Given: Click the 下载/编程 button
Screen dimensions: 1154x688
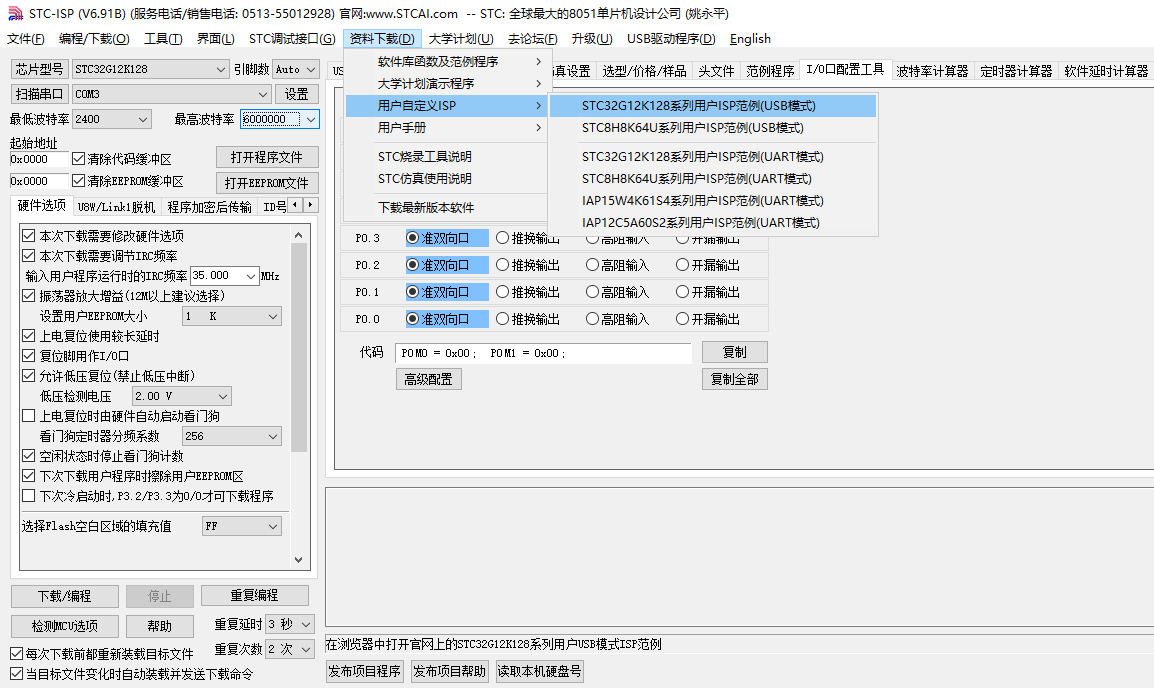Looking at the screenshot, I should click(x=65, y=596).
